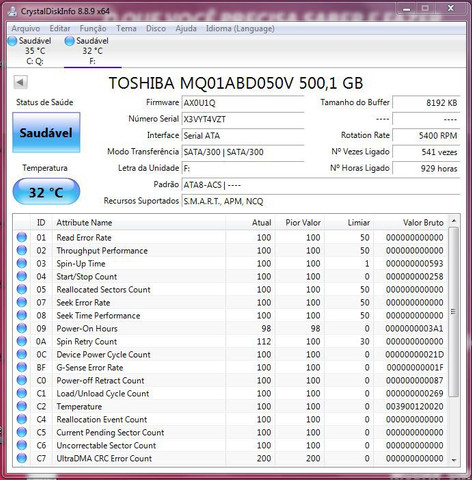The height and width of the screenshot is (480, 472).
Task: Click the status icon for Reallocation Event Count
Action: pyautogui.click(x=22, y=419)
